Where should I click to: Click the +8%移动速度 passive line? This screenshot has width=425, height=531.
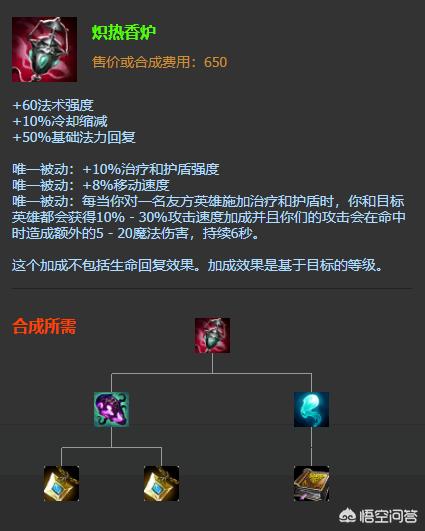pos(91,185)
